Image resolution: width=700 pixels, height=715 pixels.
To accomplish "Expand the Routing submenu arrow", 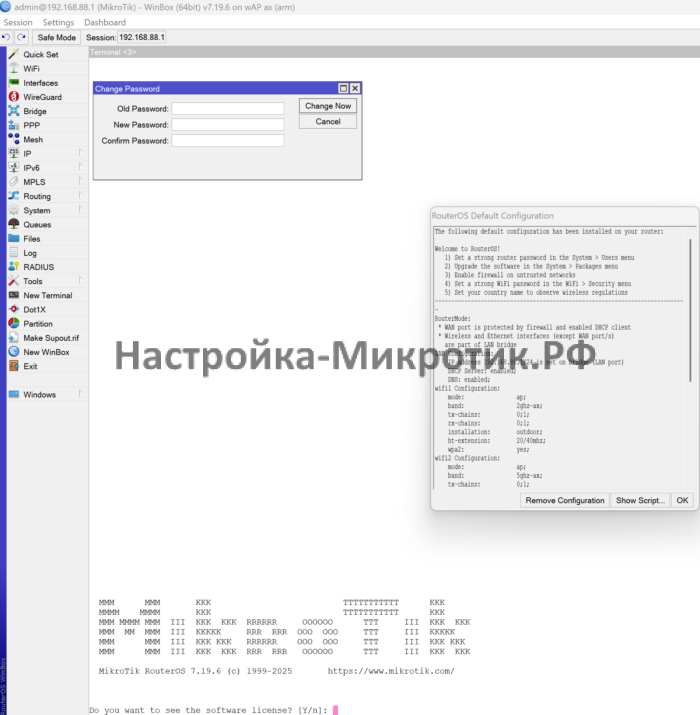I will 81,195.
